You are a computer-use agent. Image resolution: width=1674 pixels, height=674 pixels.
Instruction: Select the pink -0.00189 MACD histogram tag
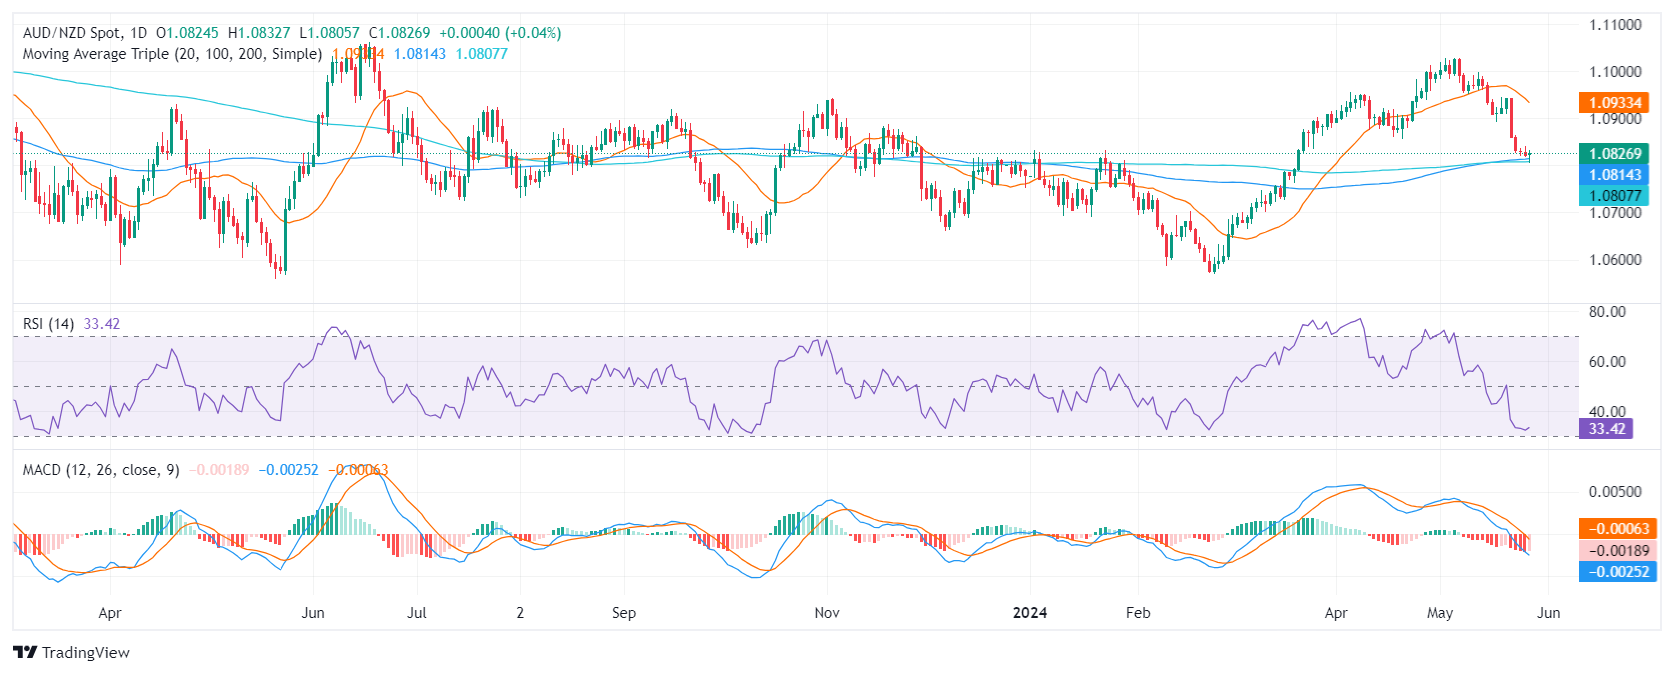tap(1617, 551)
